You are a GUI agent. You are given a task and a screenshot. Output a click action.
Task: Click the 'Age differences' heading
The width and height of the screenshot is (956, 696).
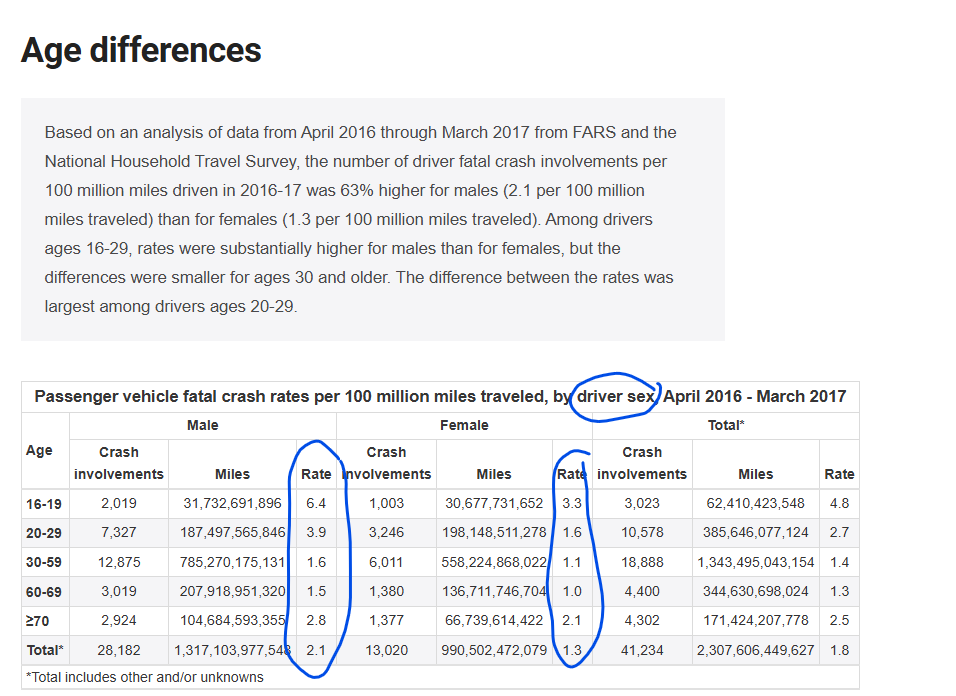click(141, 50)
